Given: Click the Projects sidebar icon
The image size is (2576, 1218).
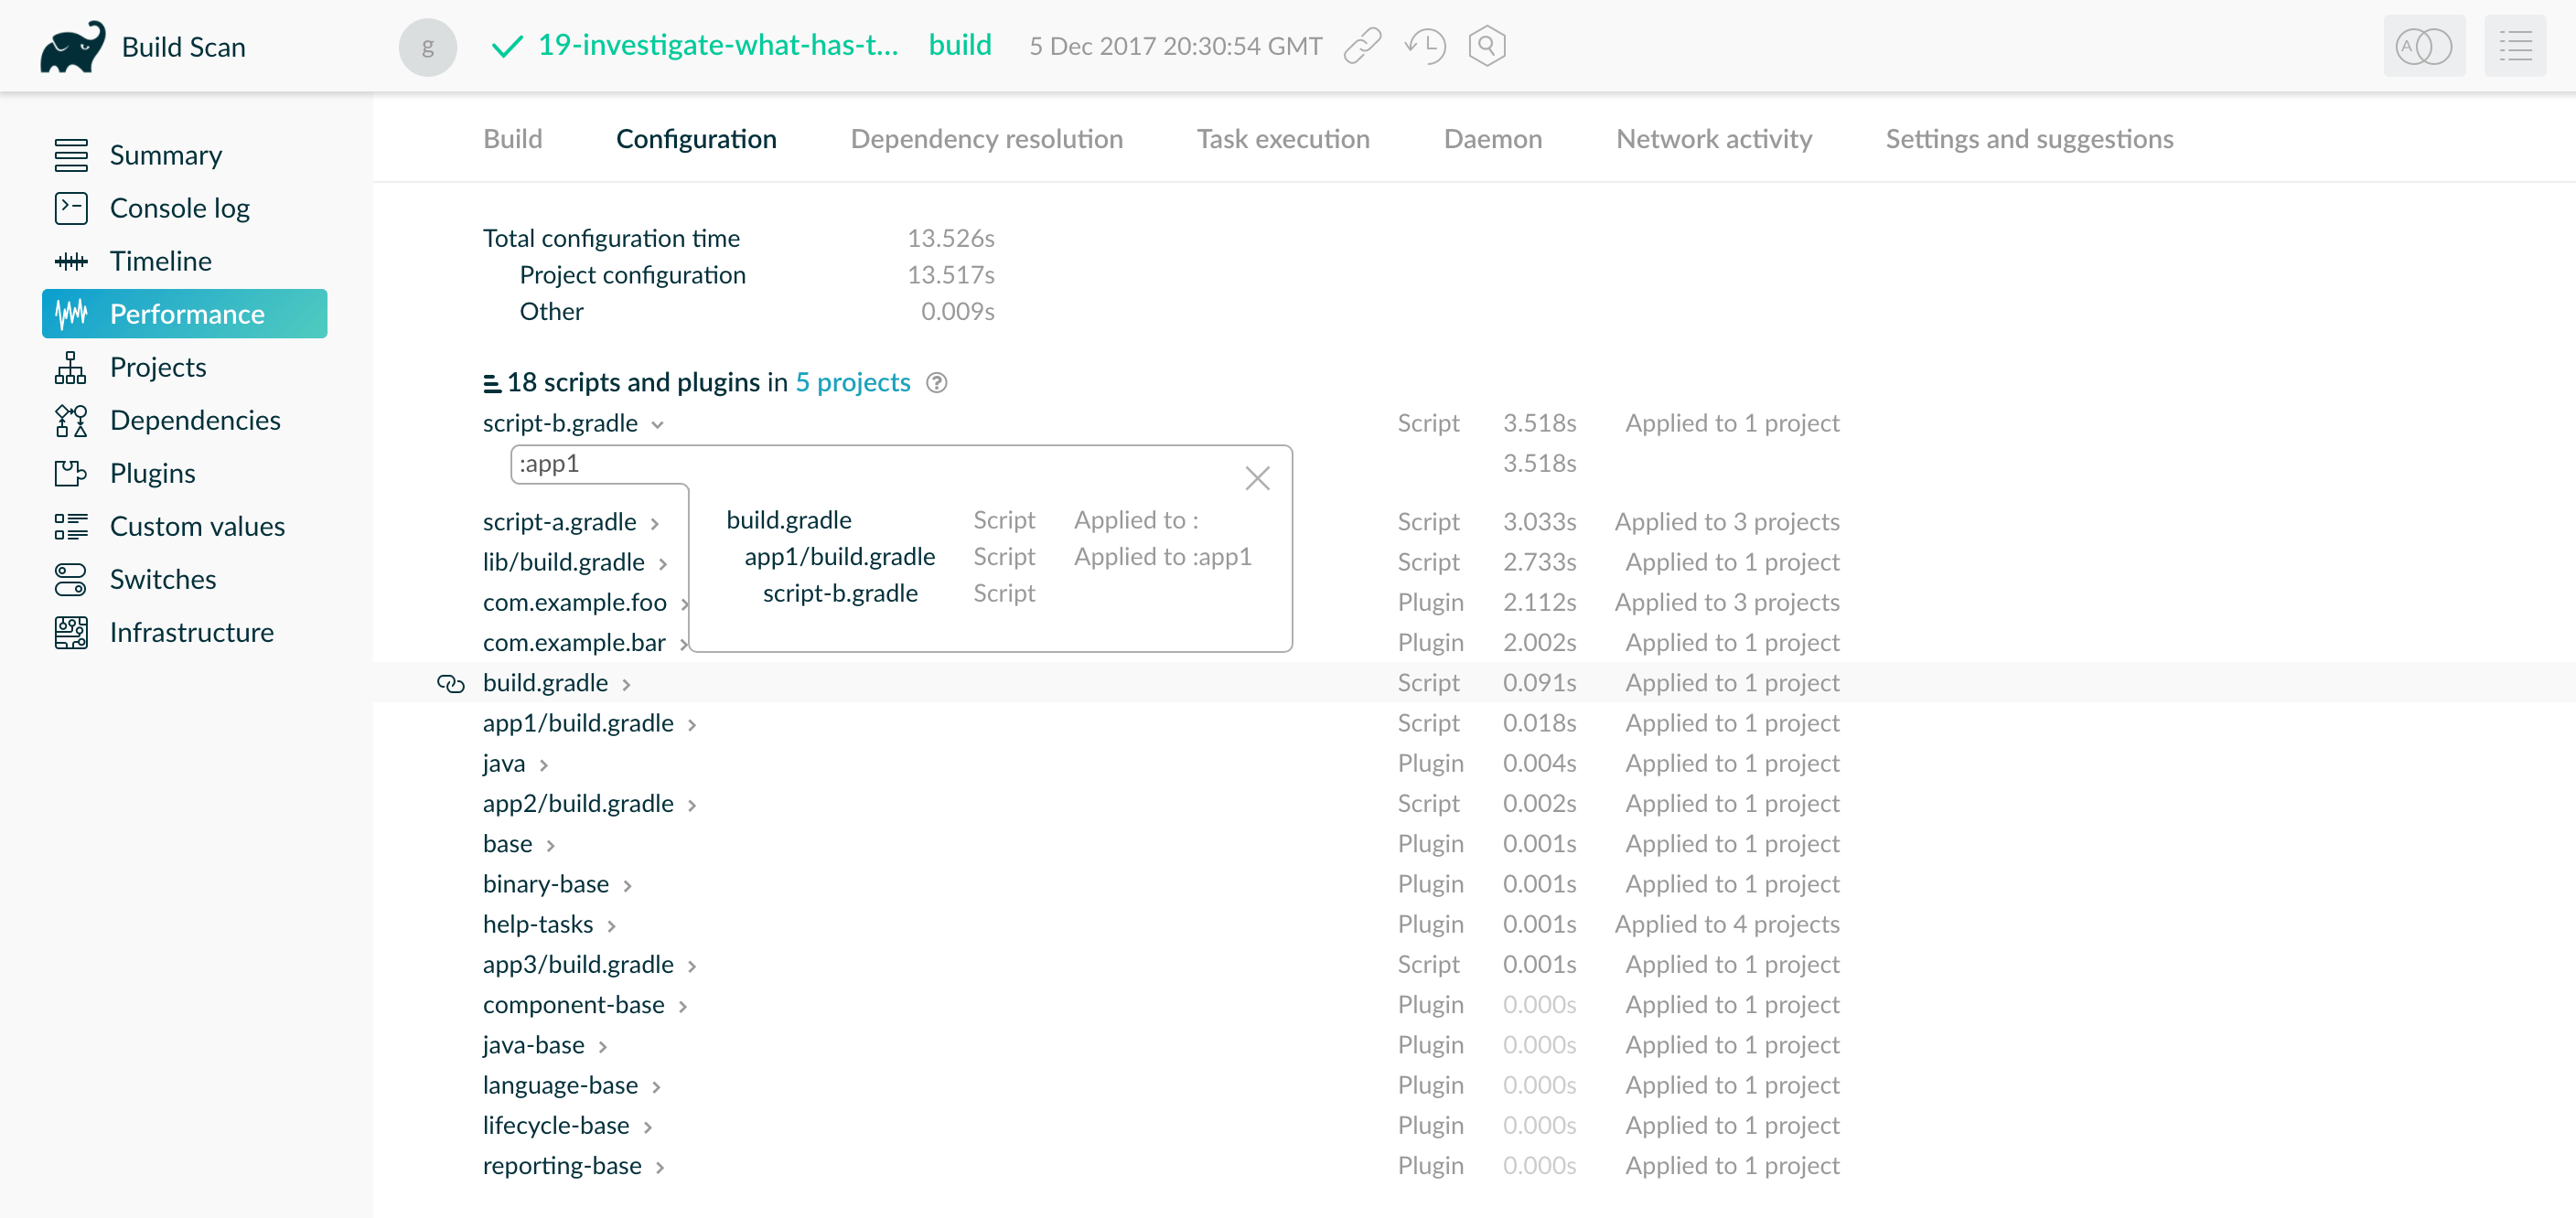Looking at the screenshot, I should pyautogui.click(x=70, y=366).
